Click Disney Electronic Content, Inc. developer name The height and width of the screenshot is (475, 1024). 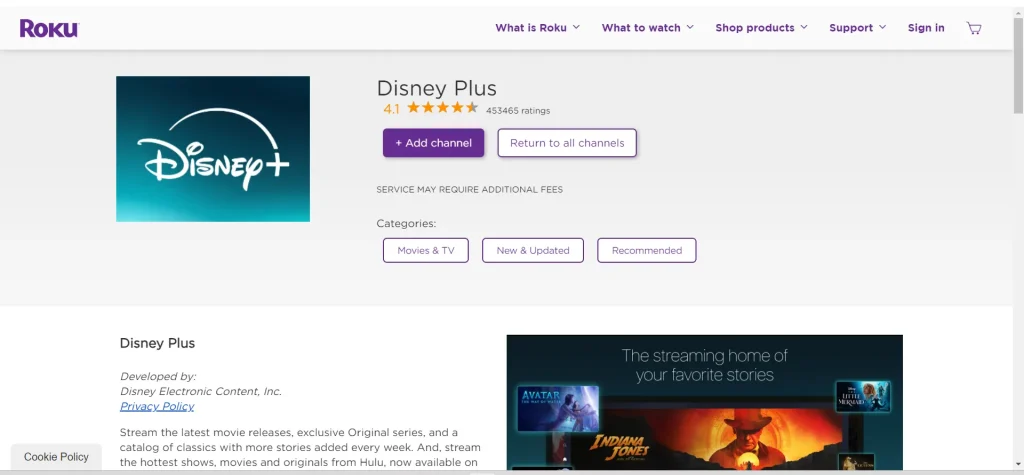tap(200, 391)
